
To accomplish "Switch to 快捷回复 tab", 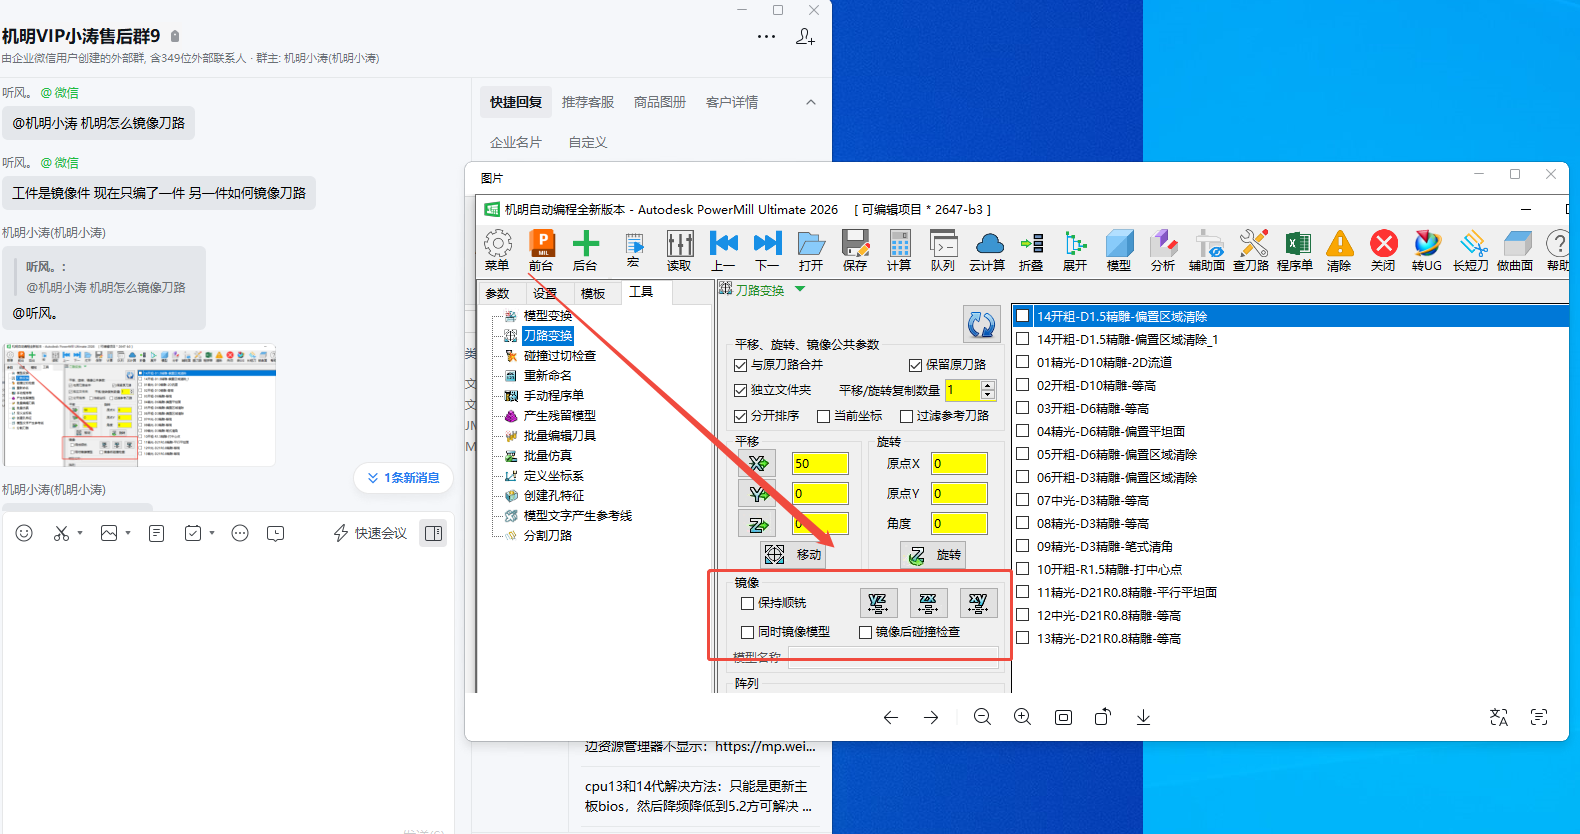I will (x=516, y=102).
